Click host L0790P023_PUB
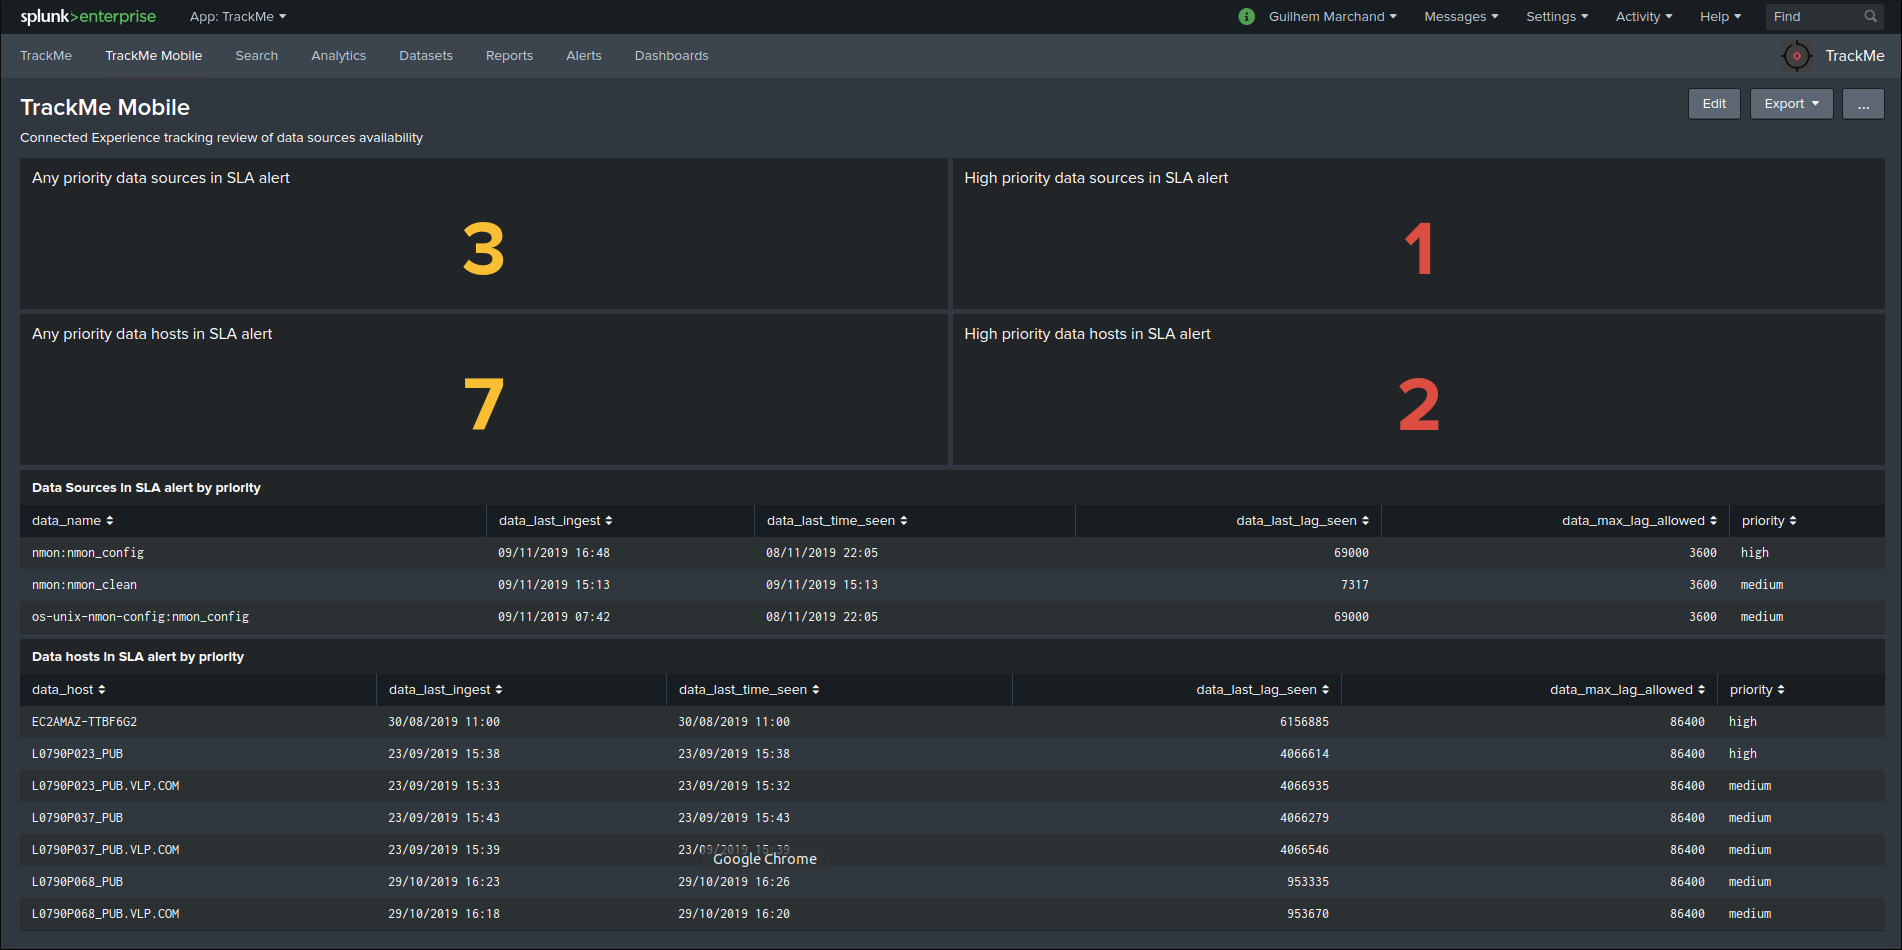The width and height of the screenshot is (1902, 950). point(78,754)
